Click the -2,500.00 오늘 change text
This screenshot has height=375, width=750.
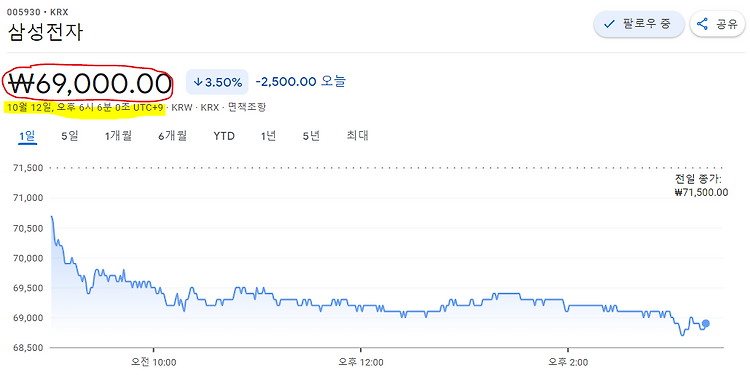pos(300,82)
